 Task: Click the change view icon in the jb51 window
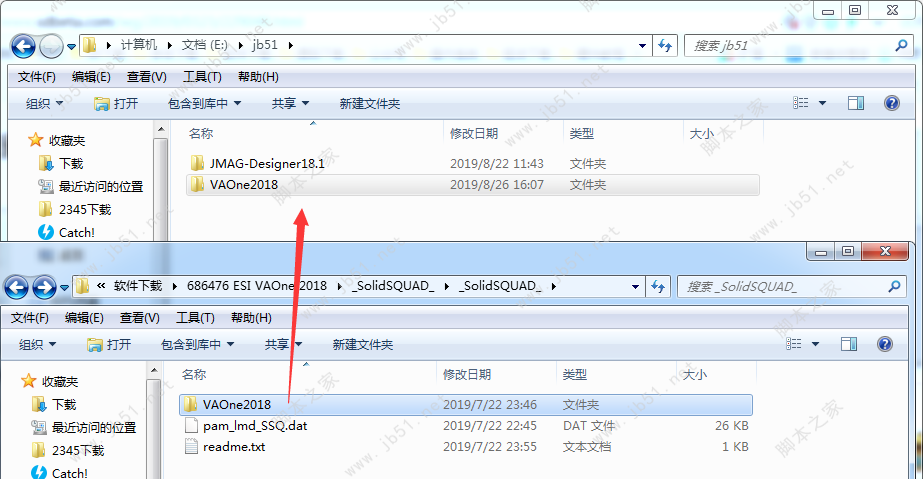coord(801,103)
